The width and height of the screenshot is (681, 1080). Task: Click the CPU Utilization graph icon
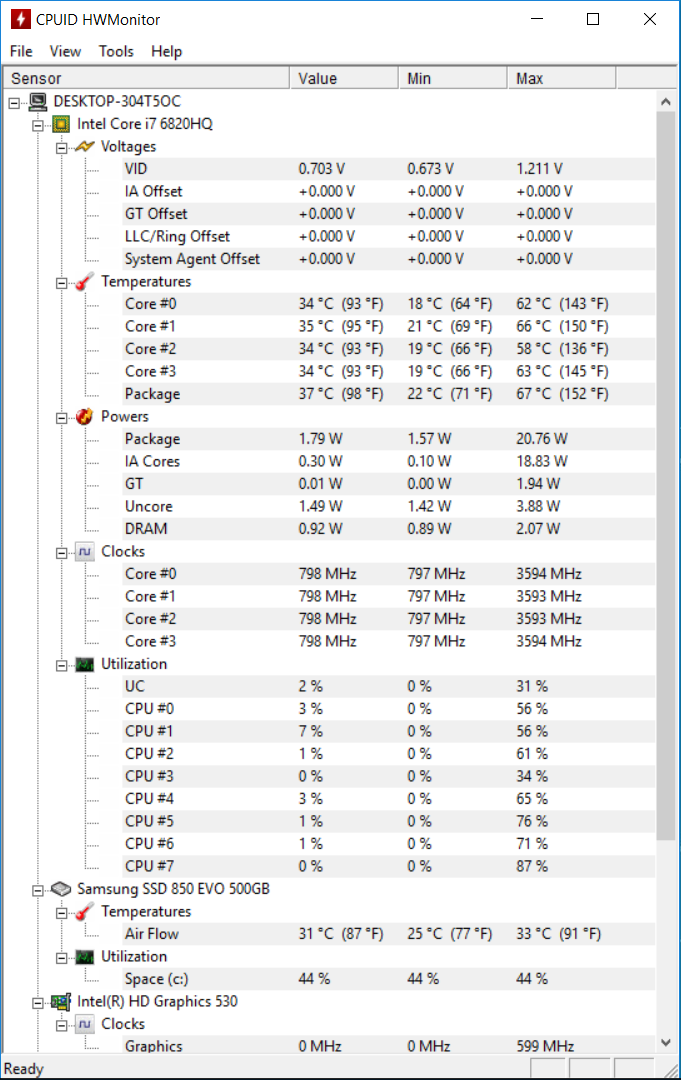coord(85,664)
